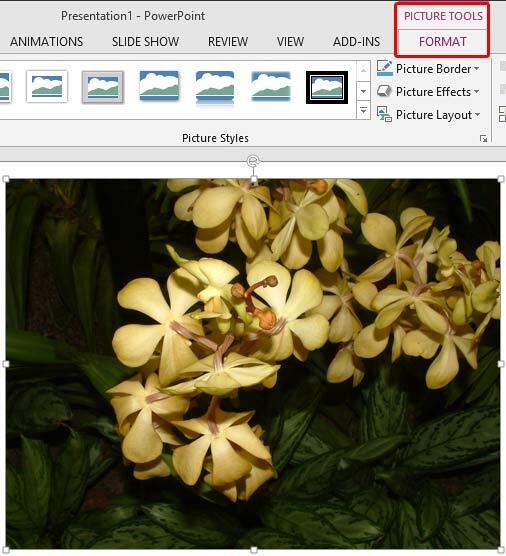Expand the full Picture Styles gallery

[x=363, y=111]
